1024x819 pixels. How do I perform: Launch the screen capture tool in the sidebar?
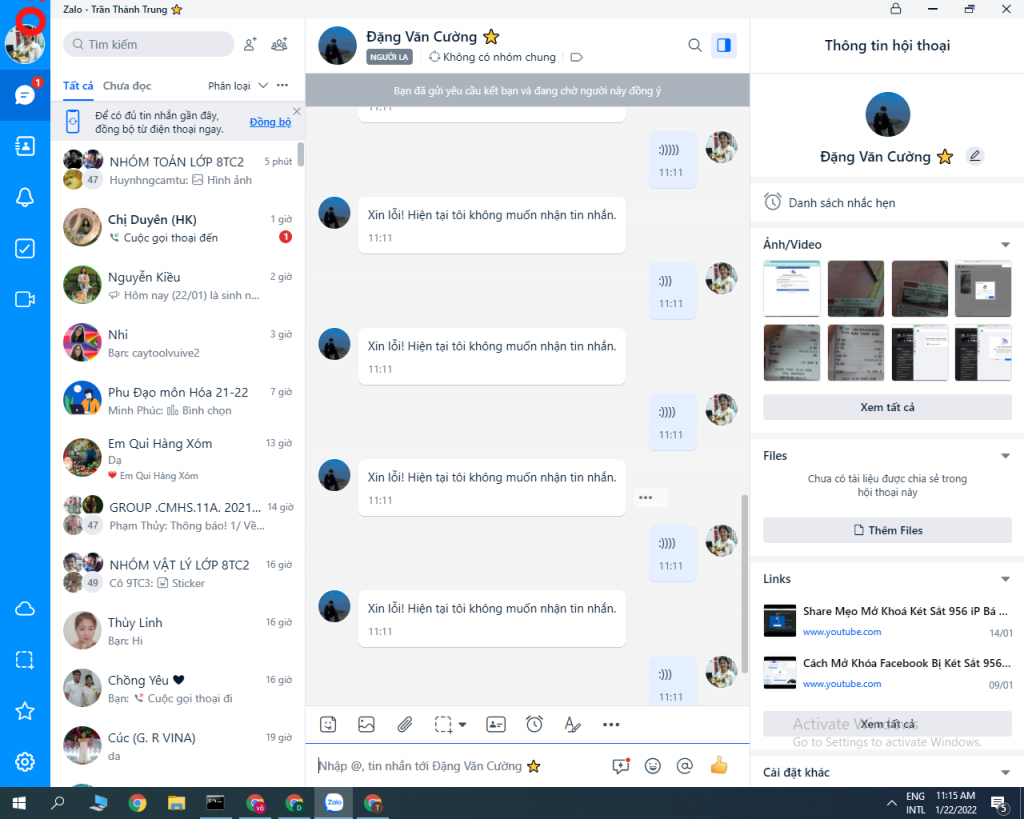click(x=25, y=660)
